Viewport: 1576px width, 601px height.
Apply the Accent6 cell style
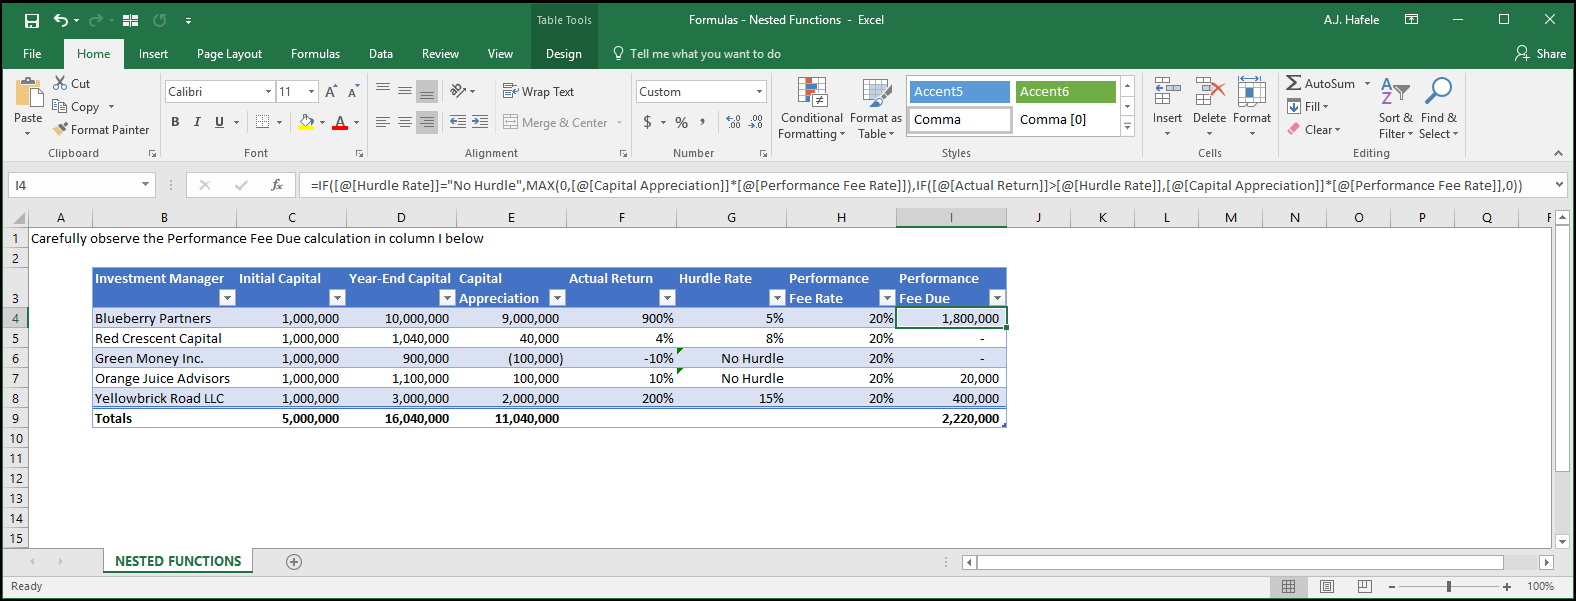[x=1066, y=91]
